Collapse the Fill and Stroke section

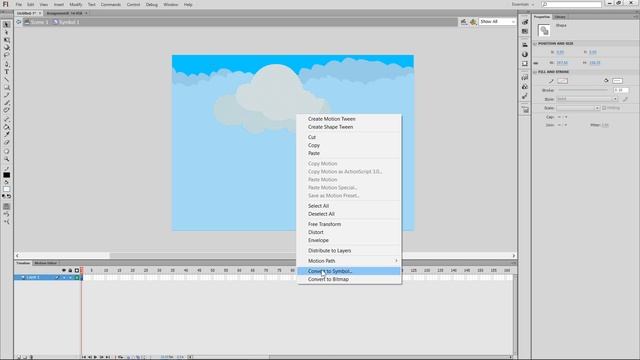point(535,72)
